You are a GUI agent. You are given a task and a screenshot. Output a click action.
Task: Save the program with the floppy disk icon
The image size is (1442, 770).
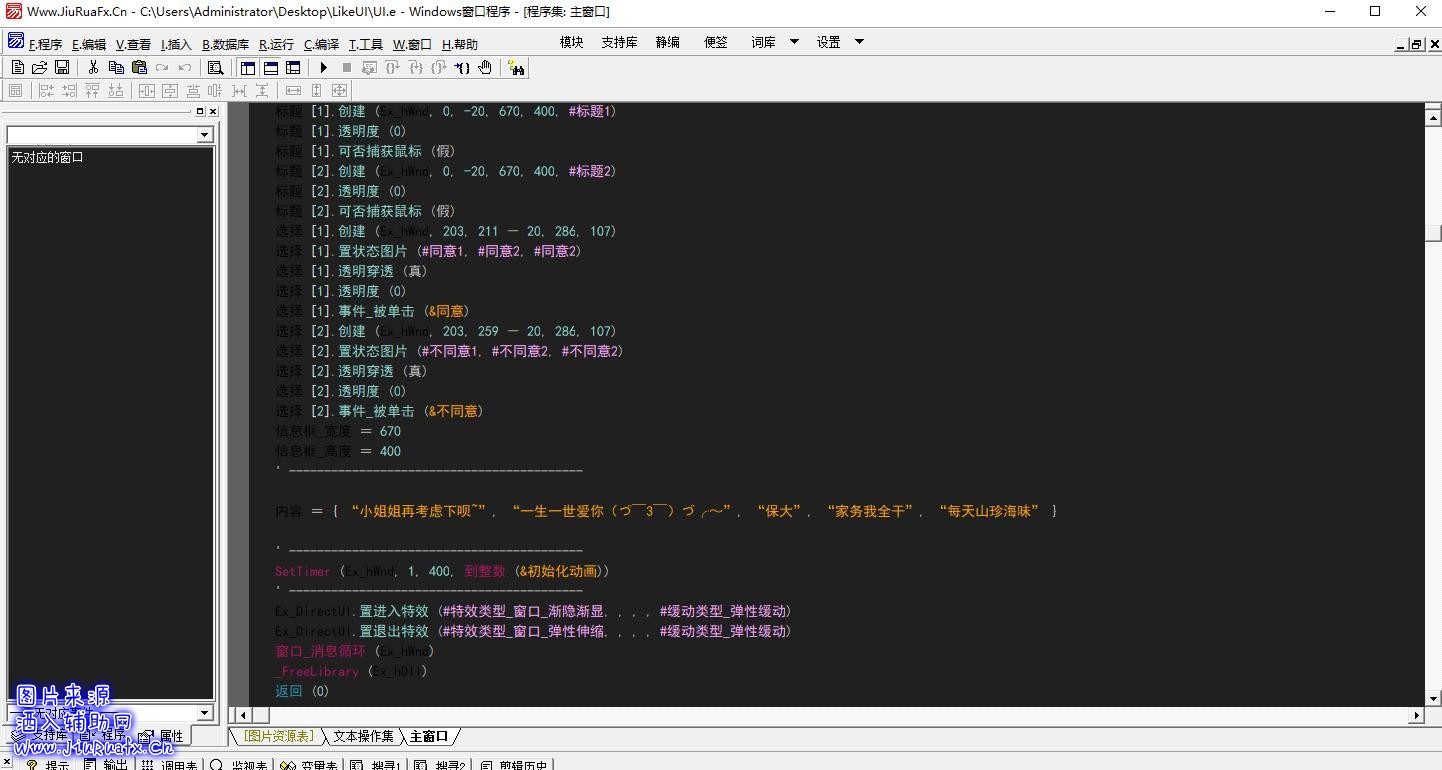click(62, 68)
